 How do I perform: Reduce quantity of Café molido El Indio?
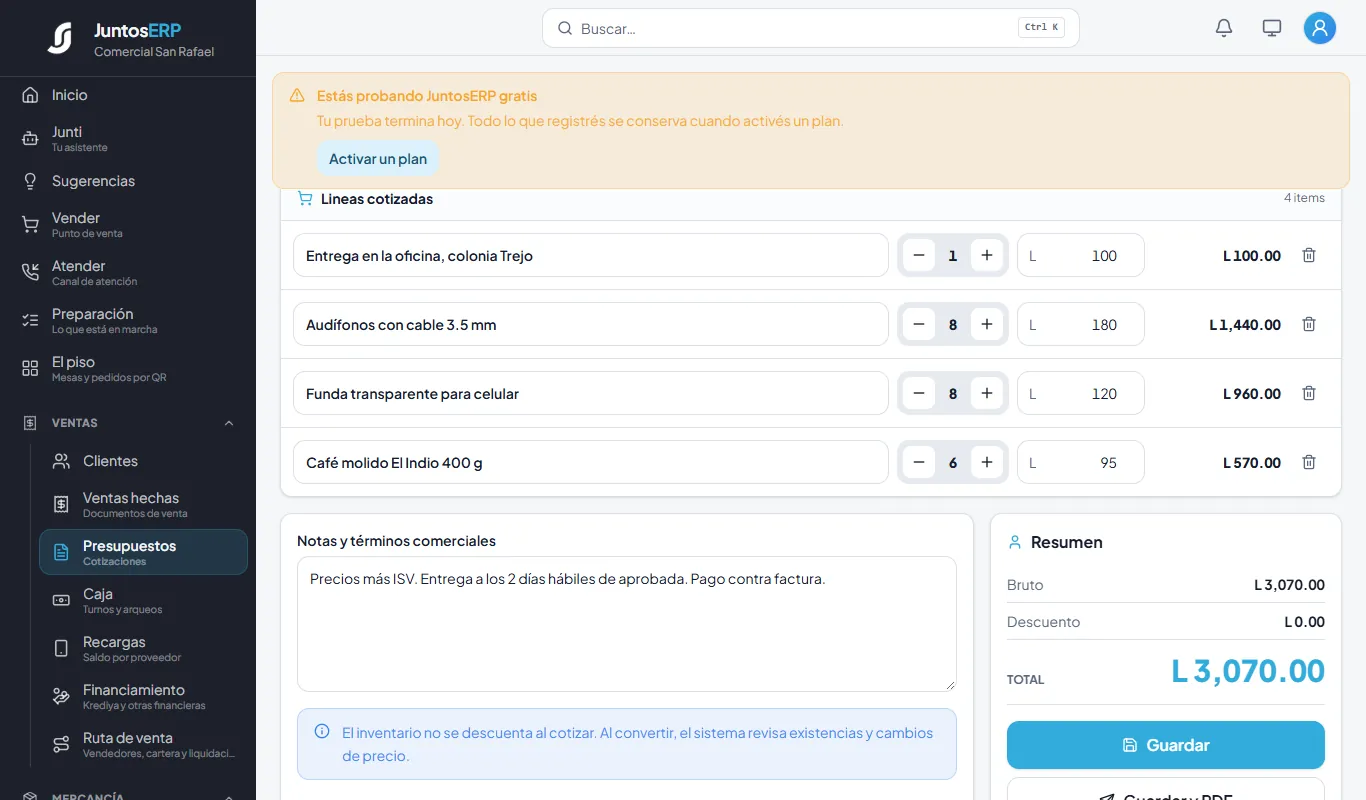point(919,462)
